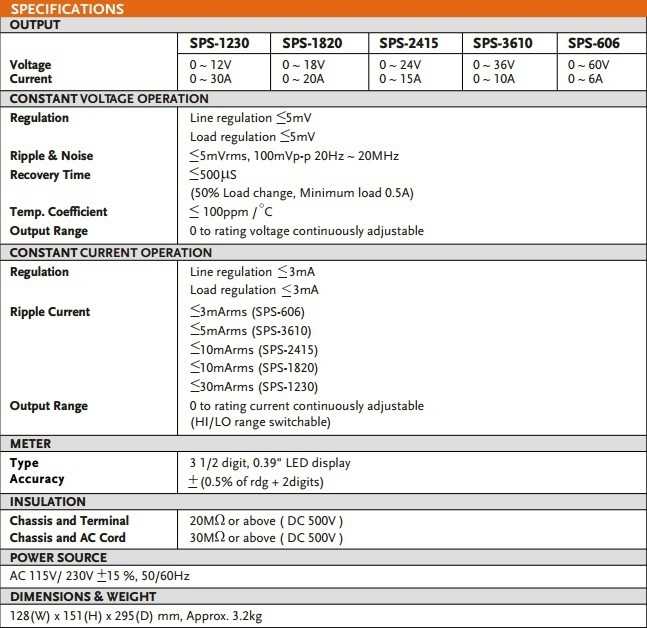This screenshot has width=647, height=628.
Task: Click the Temp. Coefficient label
Action: click(59, 212)
